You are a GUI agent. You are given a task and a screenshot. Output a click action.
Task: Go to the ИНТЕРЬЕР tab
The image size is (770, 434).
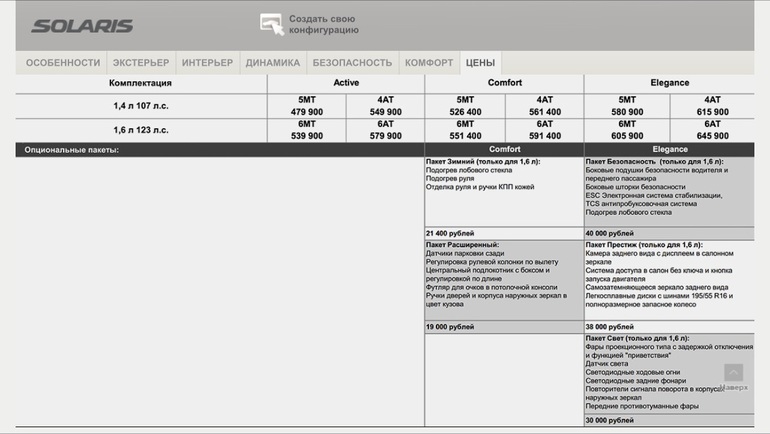[207, 63]
